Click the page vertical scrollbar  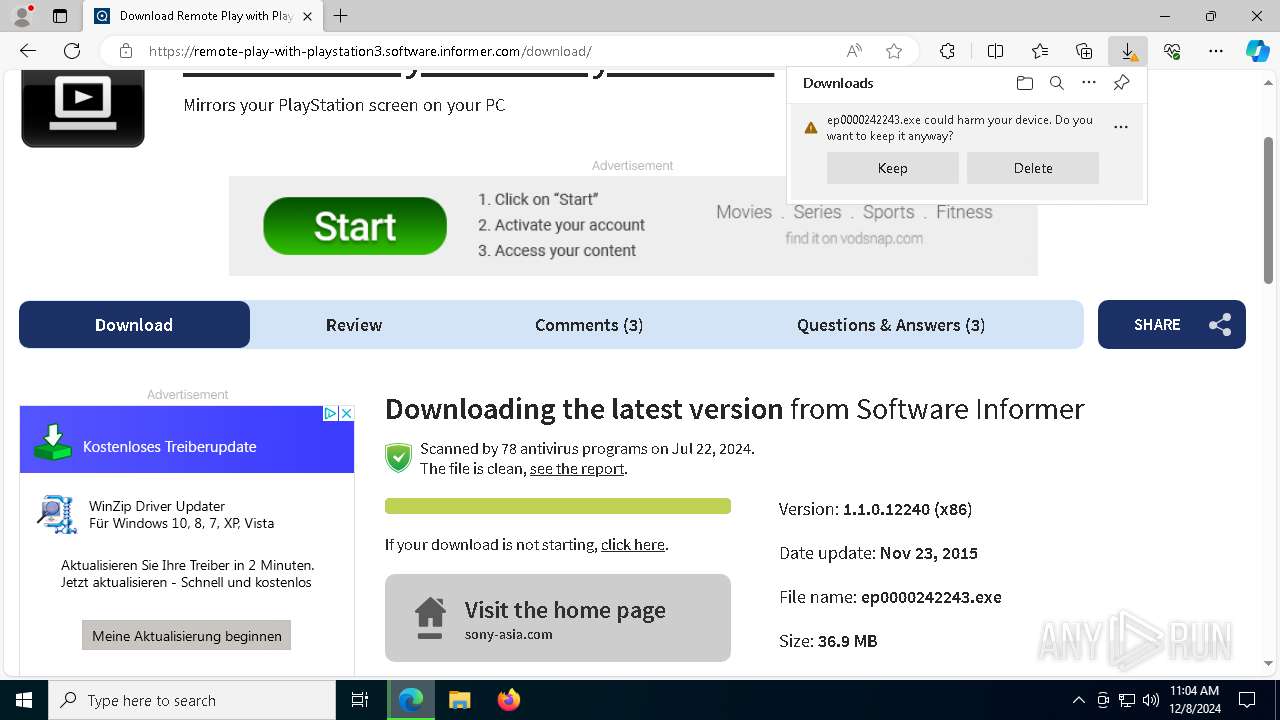tap(1269, 210)
